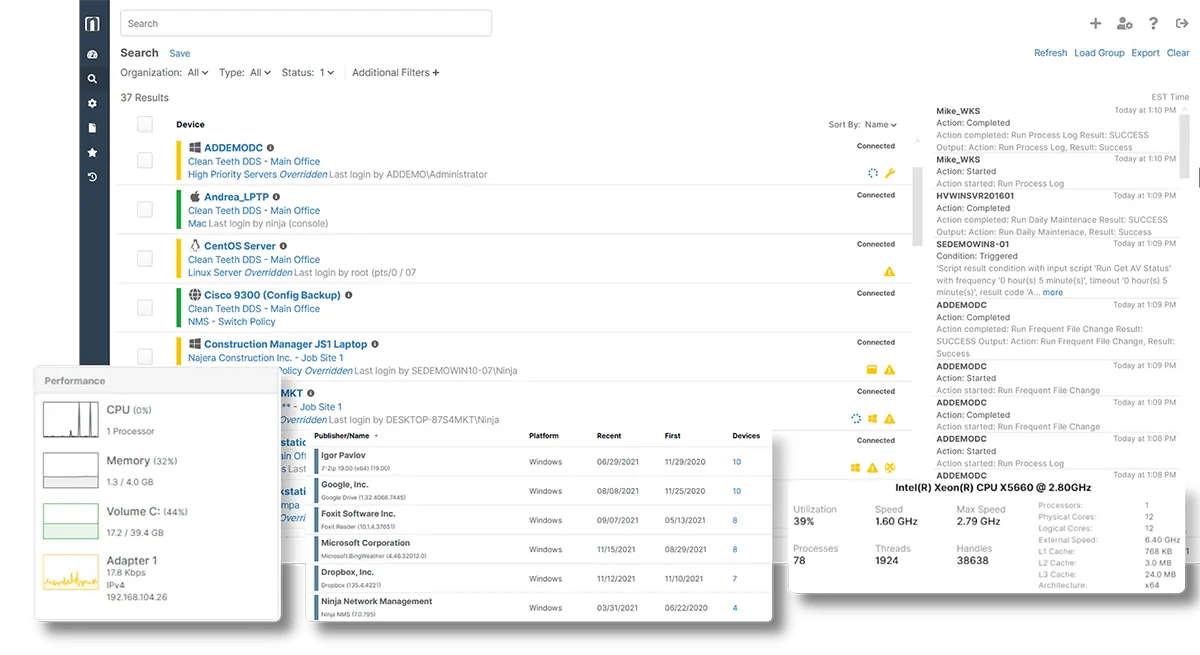Click the Save search link
Viewport: 1200px width, 655px height.
click(179, 54)
